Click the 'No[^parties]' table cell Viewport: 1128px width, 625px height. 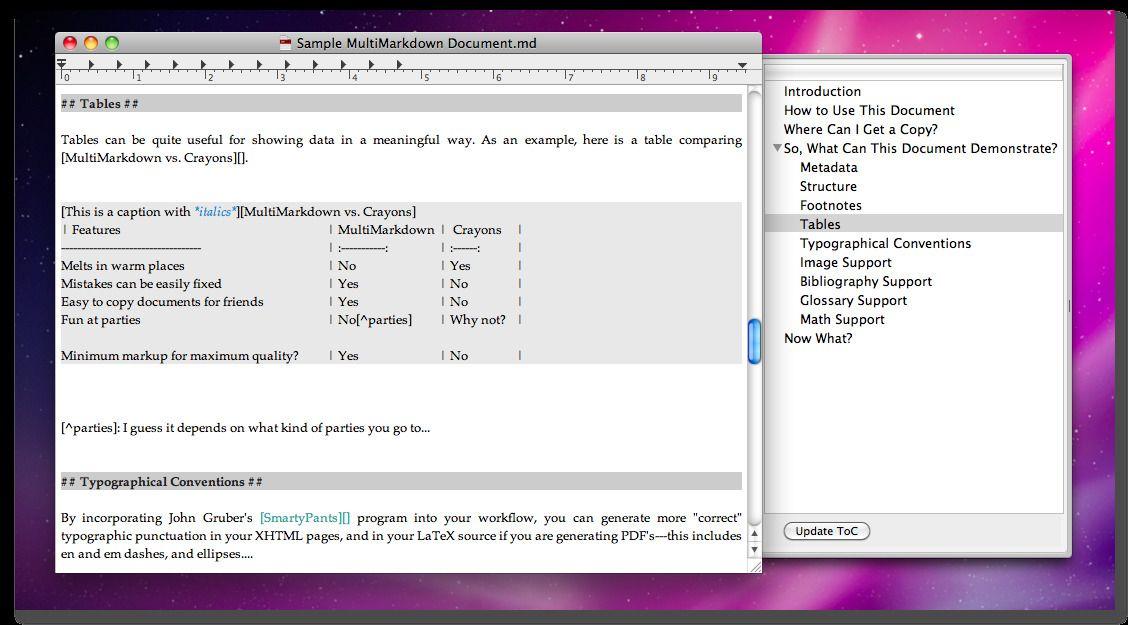(x=375, y=320)
